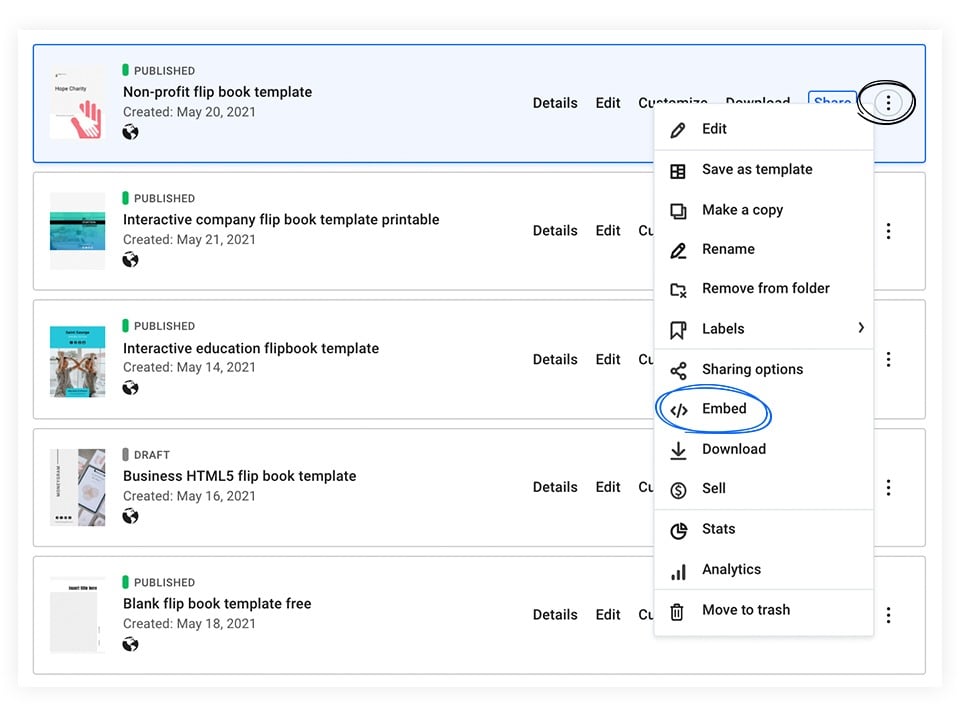Viewport: 960px width, 716px height.
Task: Open three-dot menu for Business HTML5 flip book
Action: point(888,487)
